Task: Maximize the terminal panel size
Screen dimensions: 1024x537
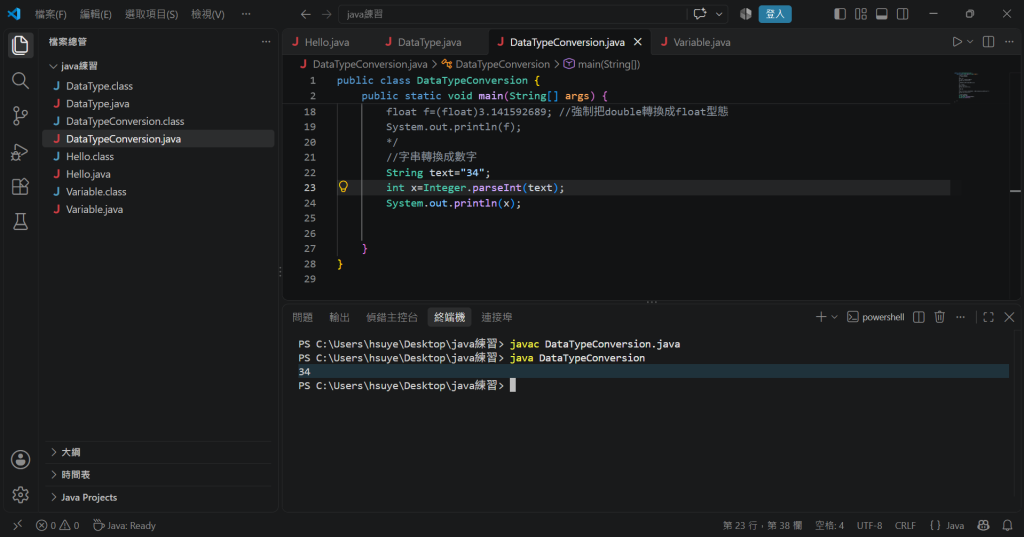Action: [988, 317]
